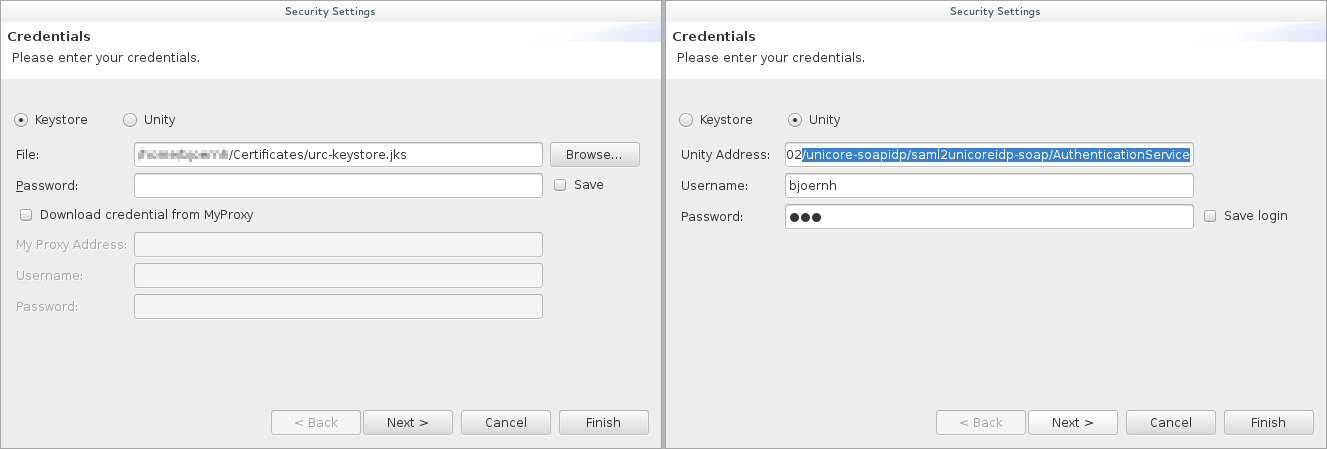Click the Unity Address field

(989, 155)
